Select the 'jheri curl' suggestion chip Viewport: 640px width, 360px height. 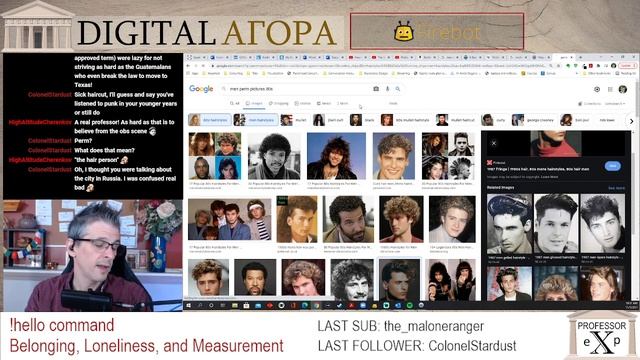pos(329,120)
